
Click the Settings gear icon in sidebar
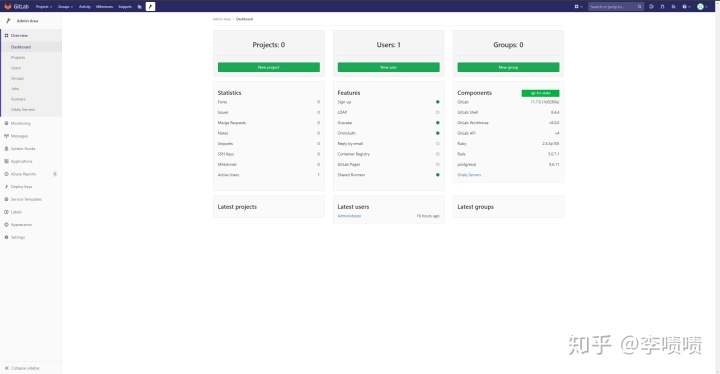click(x=6, y=238)
